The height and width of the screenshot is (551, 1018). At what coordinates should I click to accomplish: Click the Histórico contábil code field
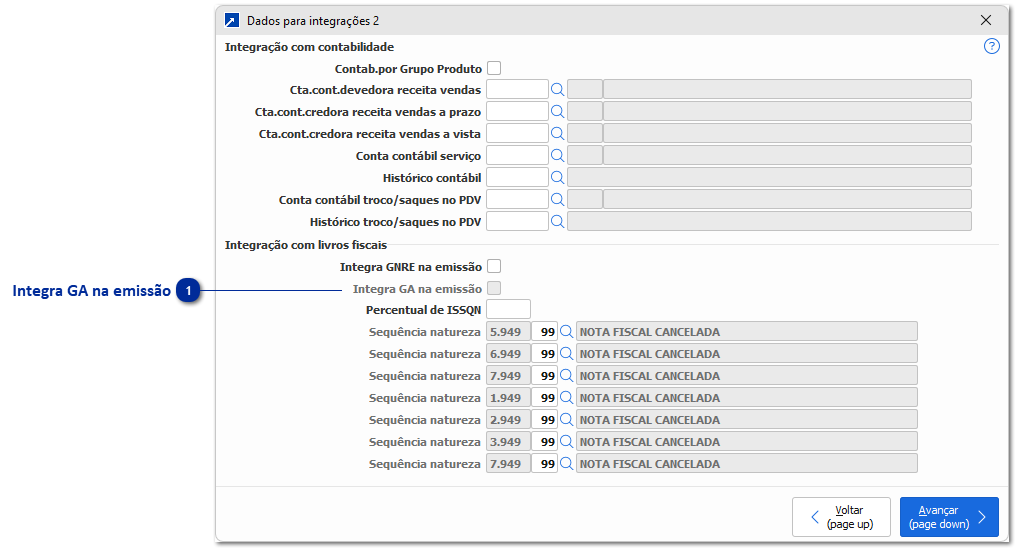[517, 178]
